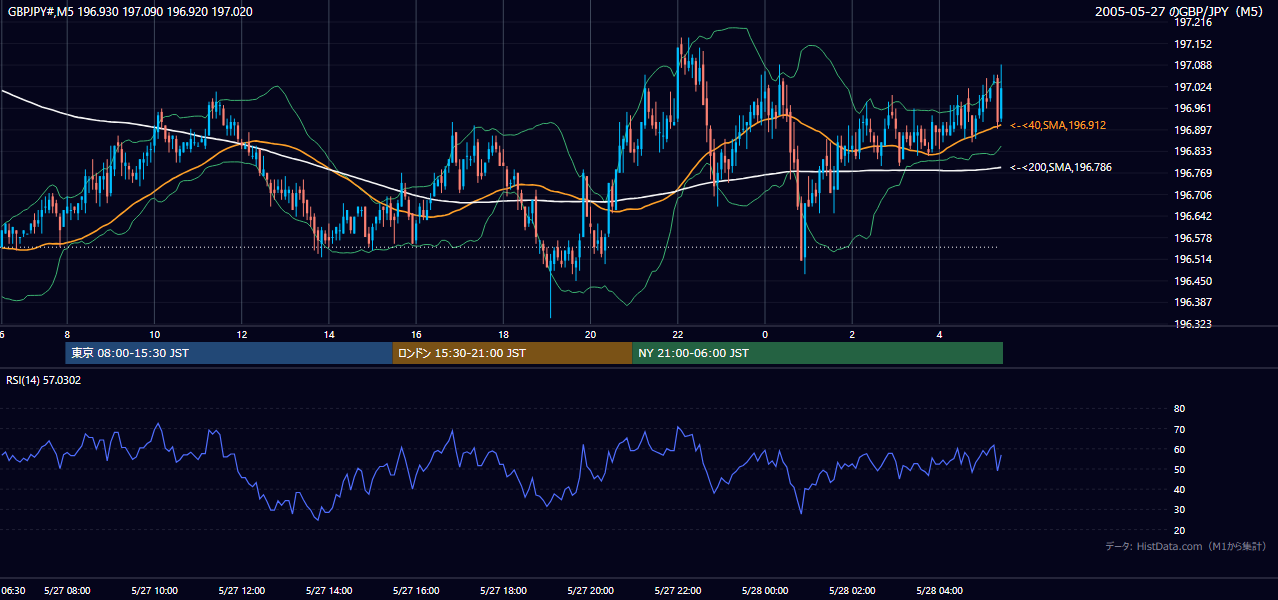Click the RSI axis level 50
Screen dimensions: 1278x600
tap(1179, 469)
